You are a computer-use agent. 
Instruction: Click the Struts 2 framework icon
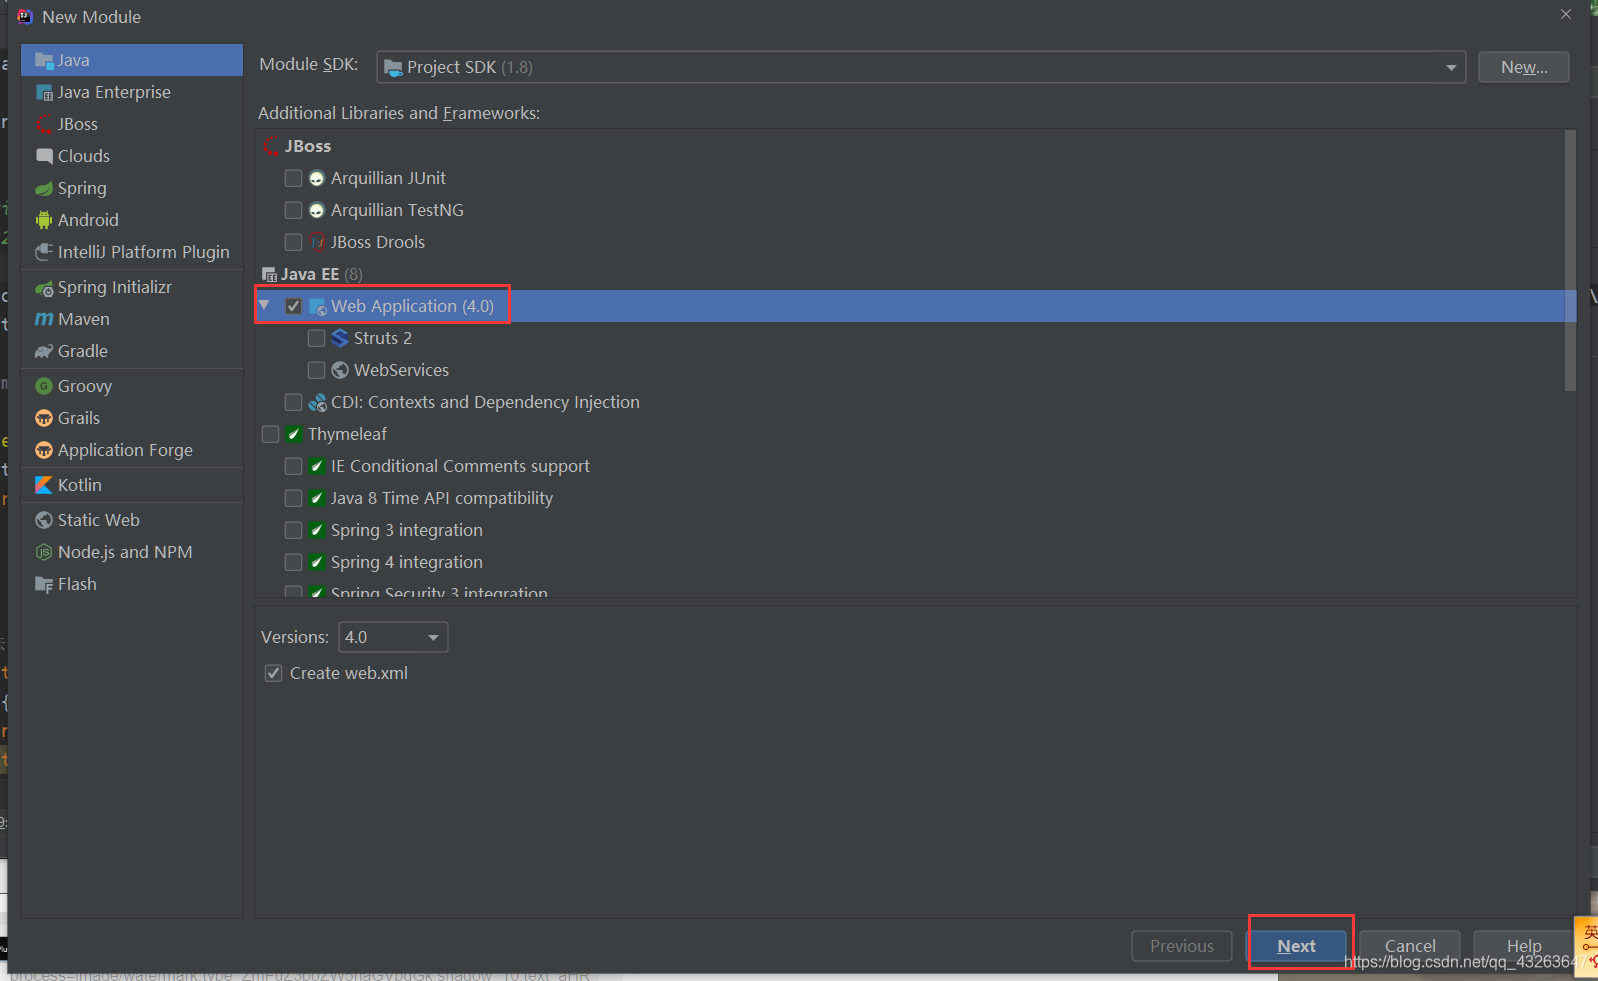coord(340,338)
